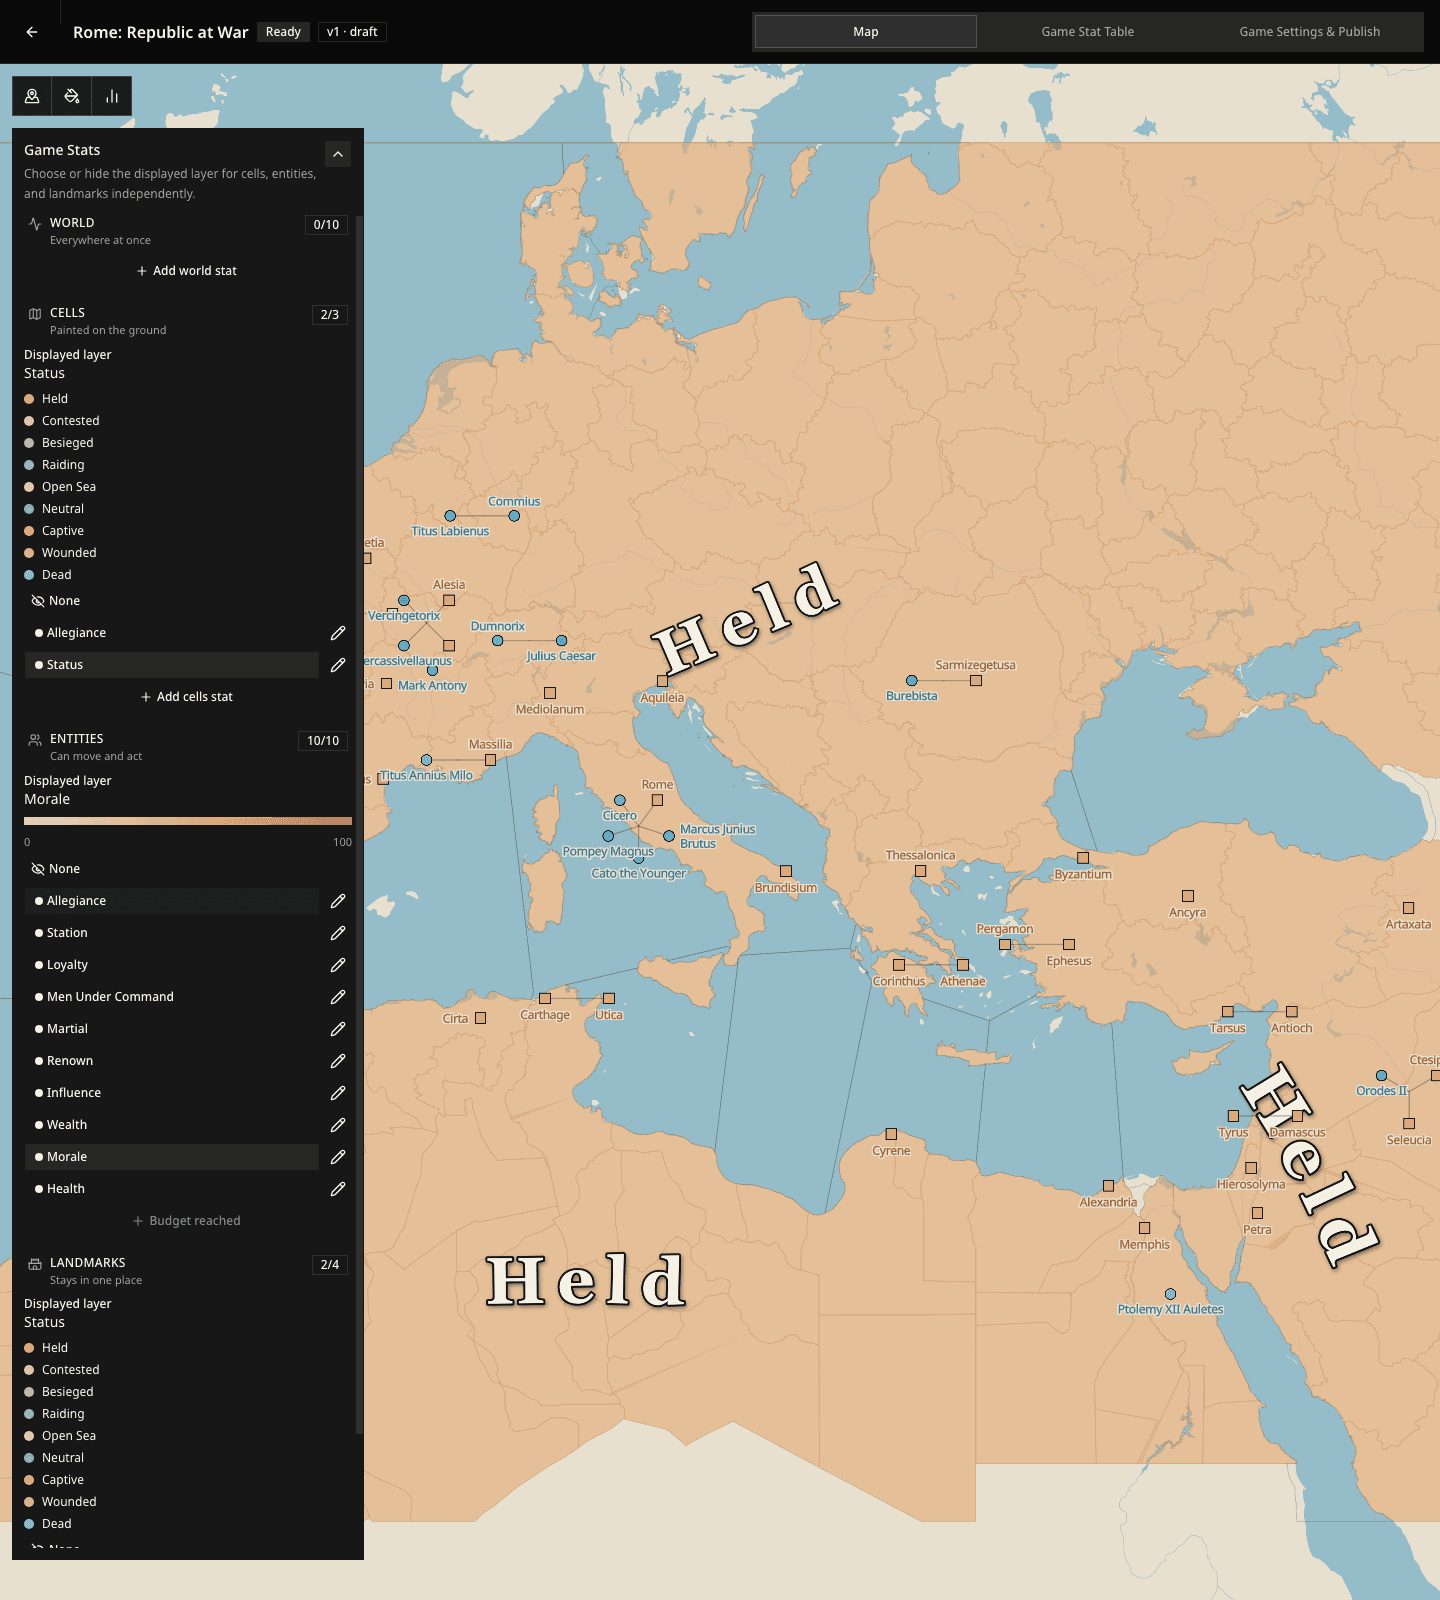1440x1600 pixels.
Task: Display entities Wealth layer
Action: (x=172, y=1125)
